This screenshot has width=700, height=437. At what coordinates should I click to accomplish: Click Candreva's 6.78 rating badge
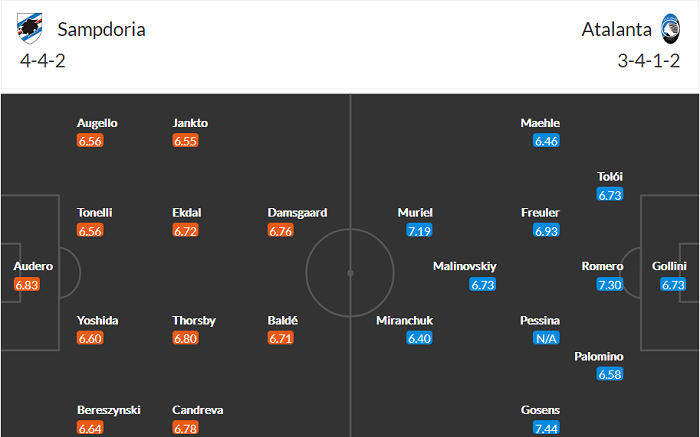(186, 428)
